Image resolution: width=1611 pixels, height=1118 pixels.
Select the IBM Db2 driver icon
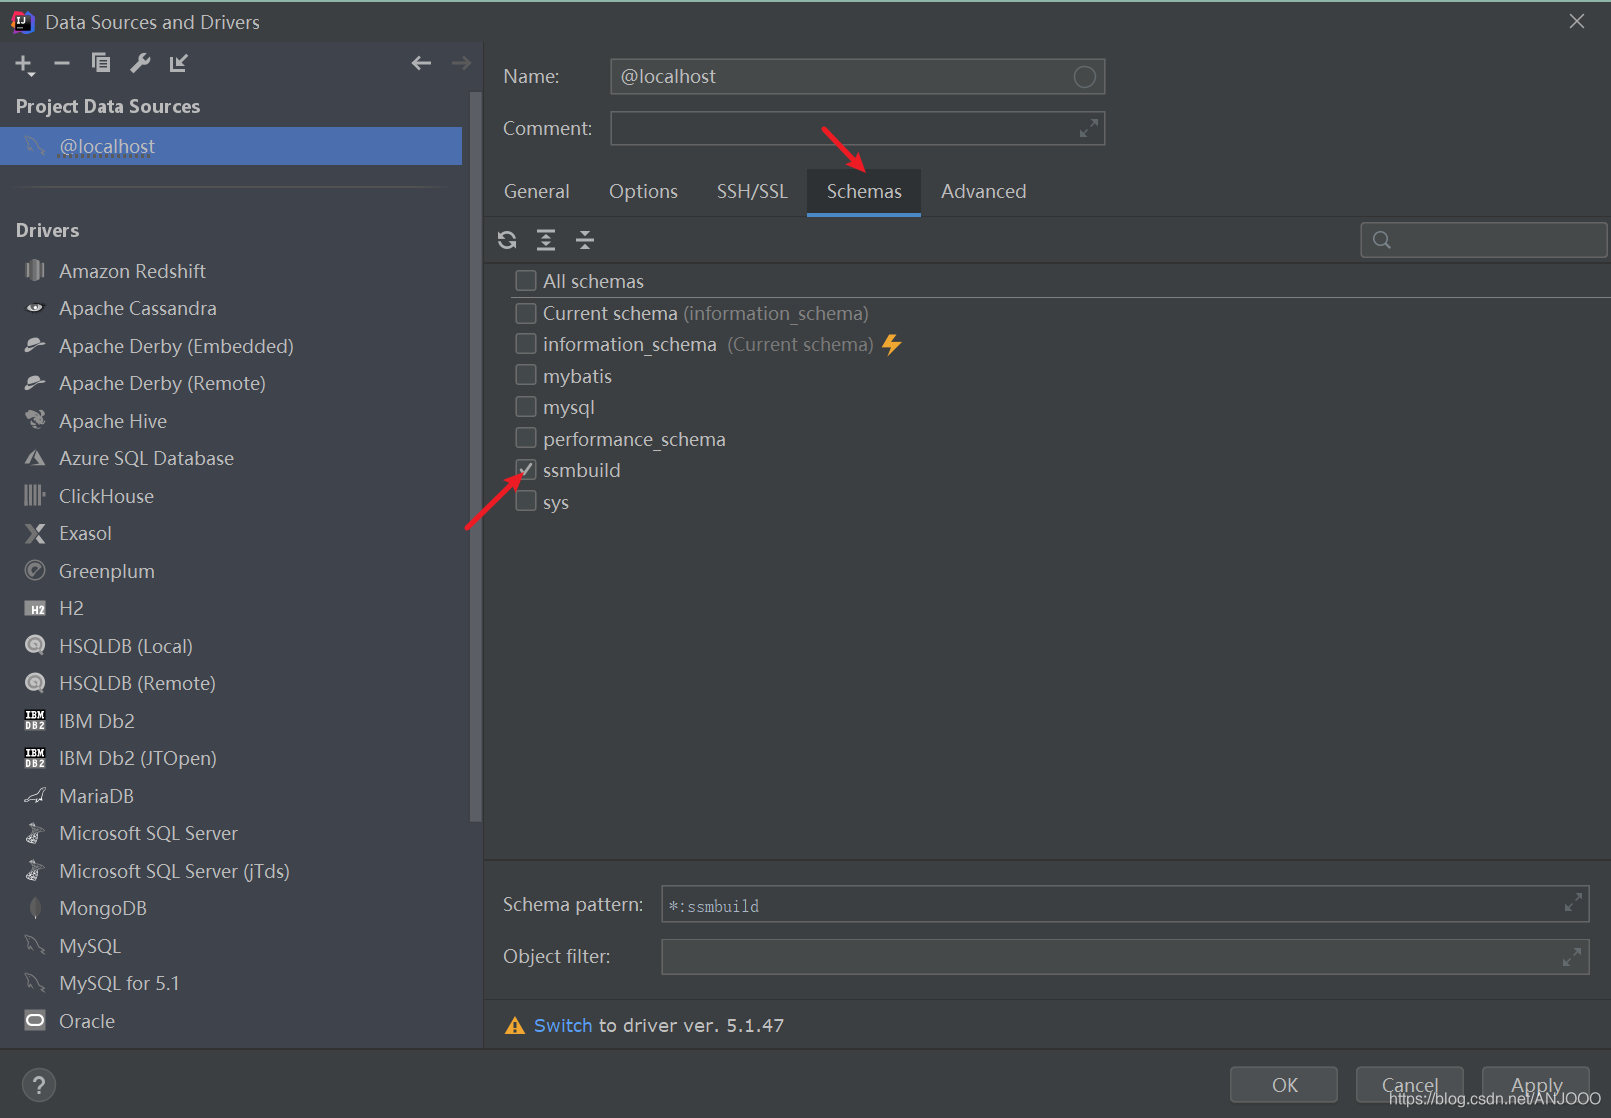(35, 721)
